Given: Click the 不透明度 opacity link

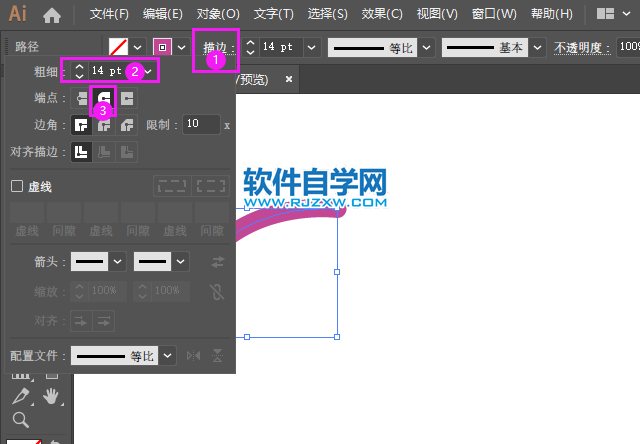Looking at the screenshot, I should point(582,48).
